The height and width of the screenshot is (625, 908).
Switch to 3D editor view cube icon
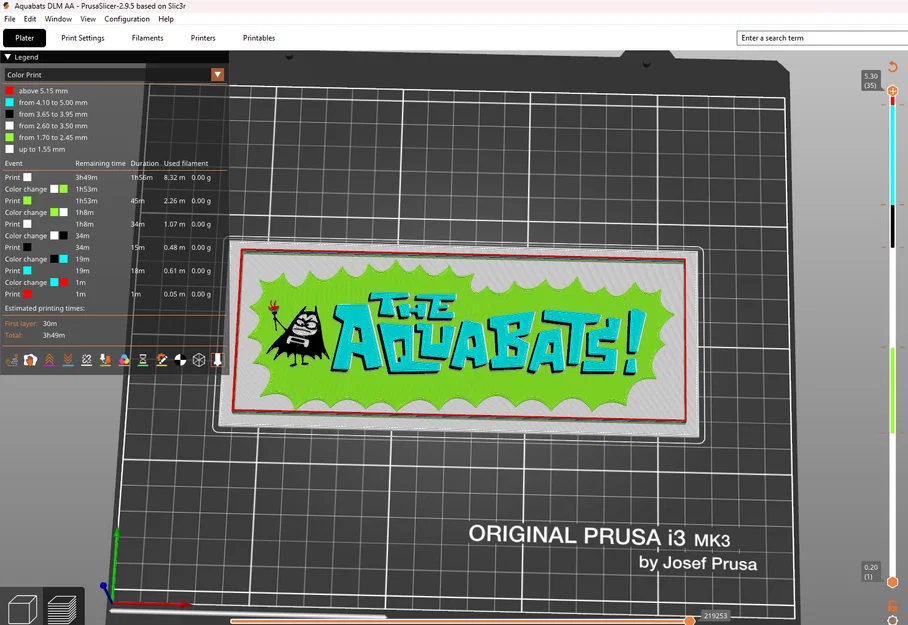[x=22, y=609]
